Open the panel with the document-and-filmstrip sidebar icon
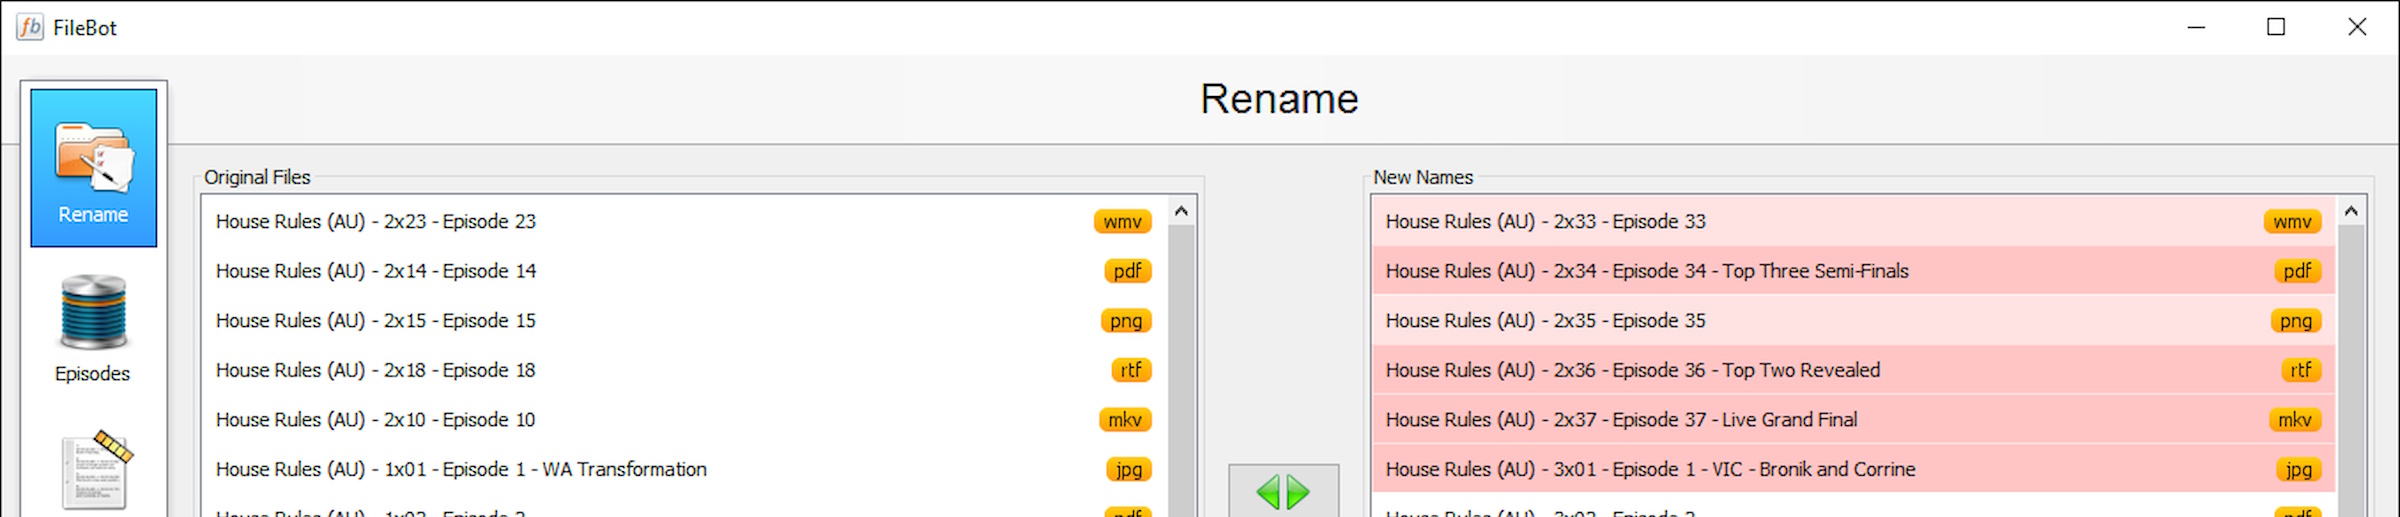 tap(97, 472)
